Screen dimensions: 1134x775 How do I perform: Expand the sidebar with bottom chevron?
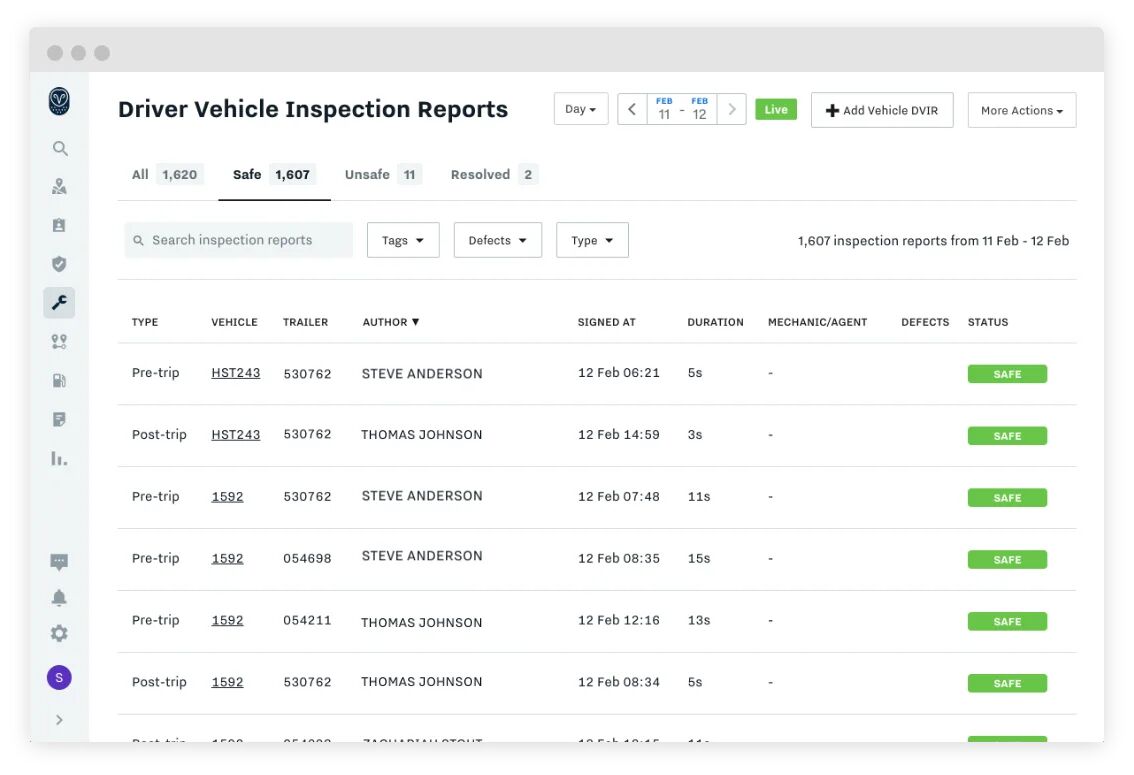(x=59, y=720)
